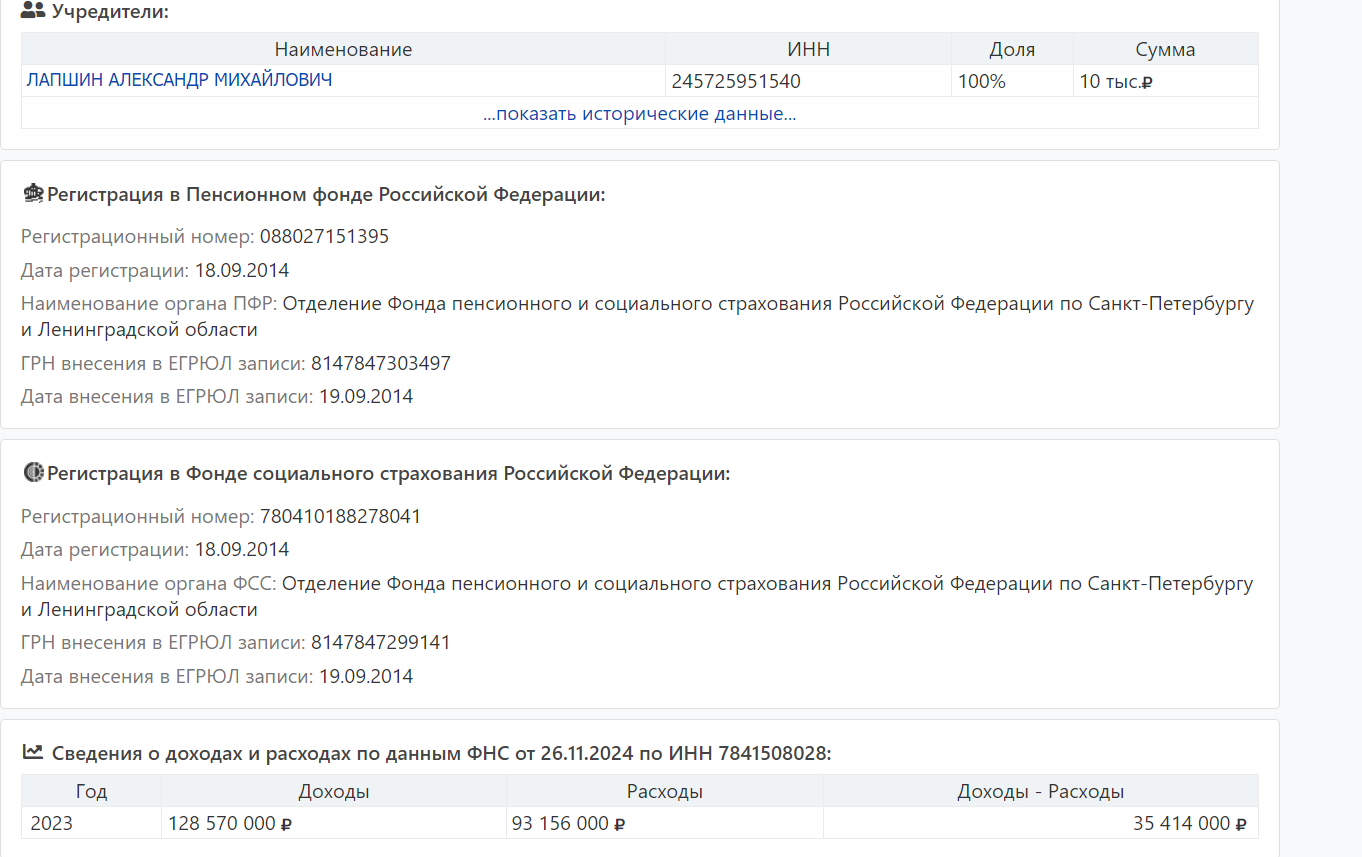Click the Доля column header
The width and height of the screenshot is (1362, 857).
[x=1012, y=49]
